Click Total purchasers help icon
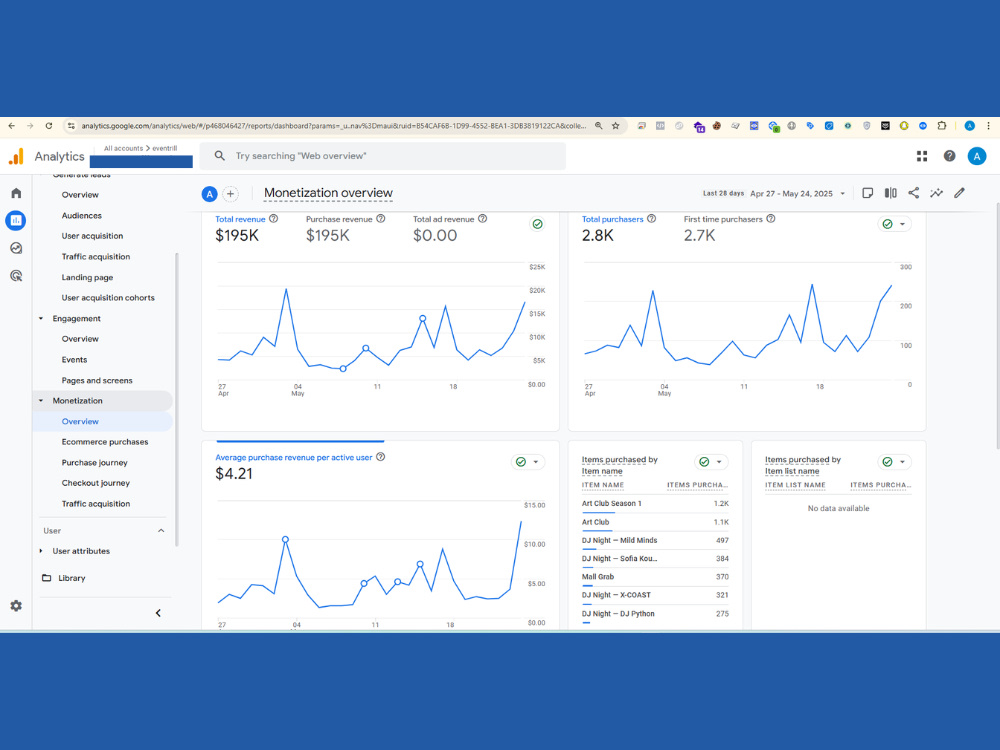The image size is (1000, 750). [651, 219]
